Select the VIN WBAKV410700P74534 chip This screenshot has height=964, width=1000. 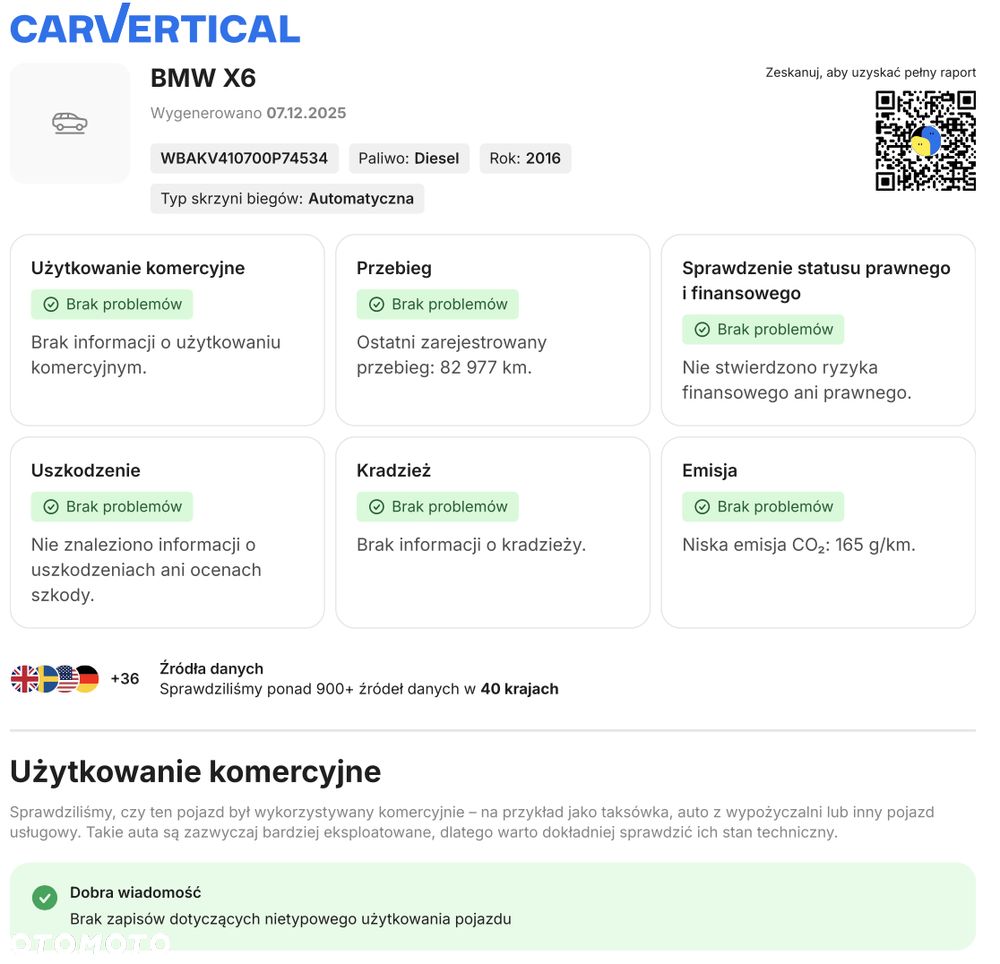pos(244,158)
